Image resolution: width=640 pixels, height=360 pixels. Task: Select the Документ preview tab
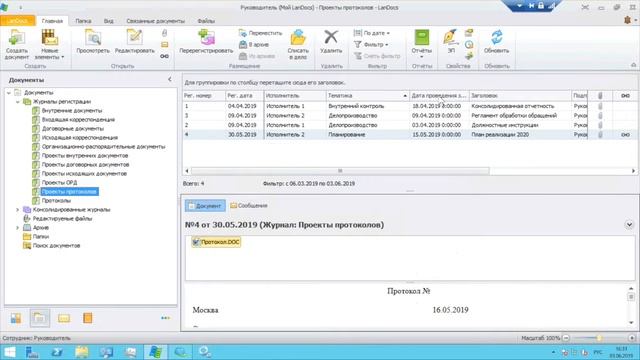coord(205,206)
